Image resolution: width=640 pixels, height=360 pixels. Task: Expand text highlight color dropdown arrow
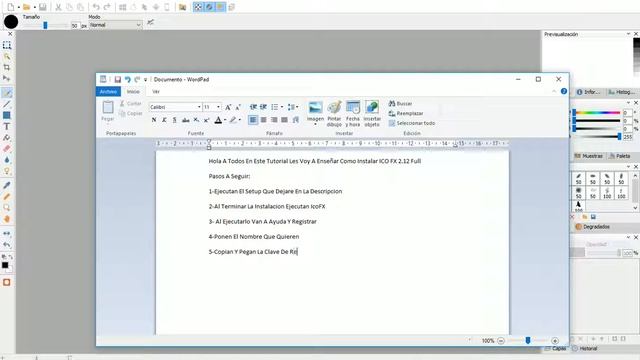coord(240,120)
